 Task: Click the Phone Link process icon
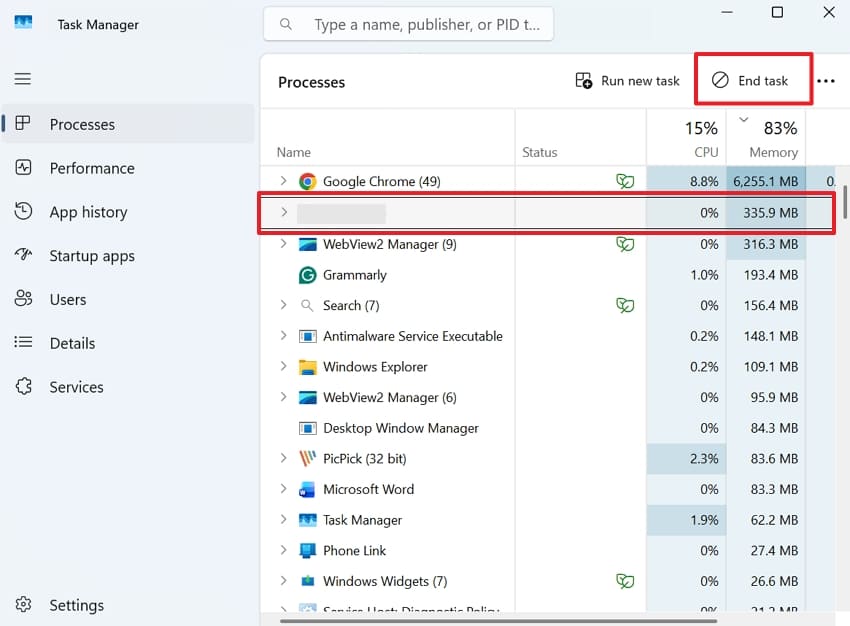[x=307, y=551]
